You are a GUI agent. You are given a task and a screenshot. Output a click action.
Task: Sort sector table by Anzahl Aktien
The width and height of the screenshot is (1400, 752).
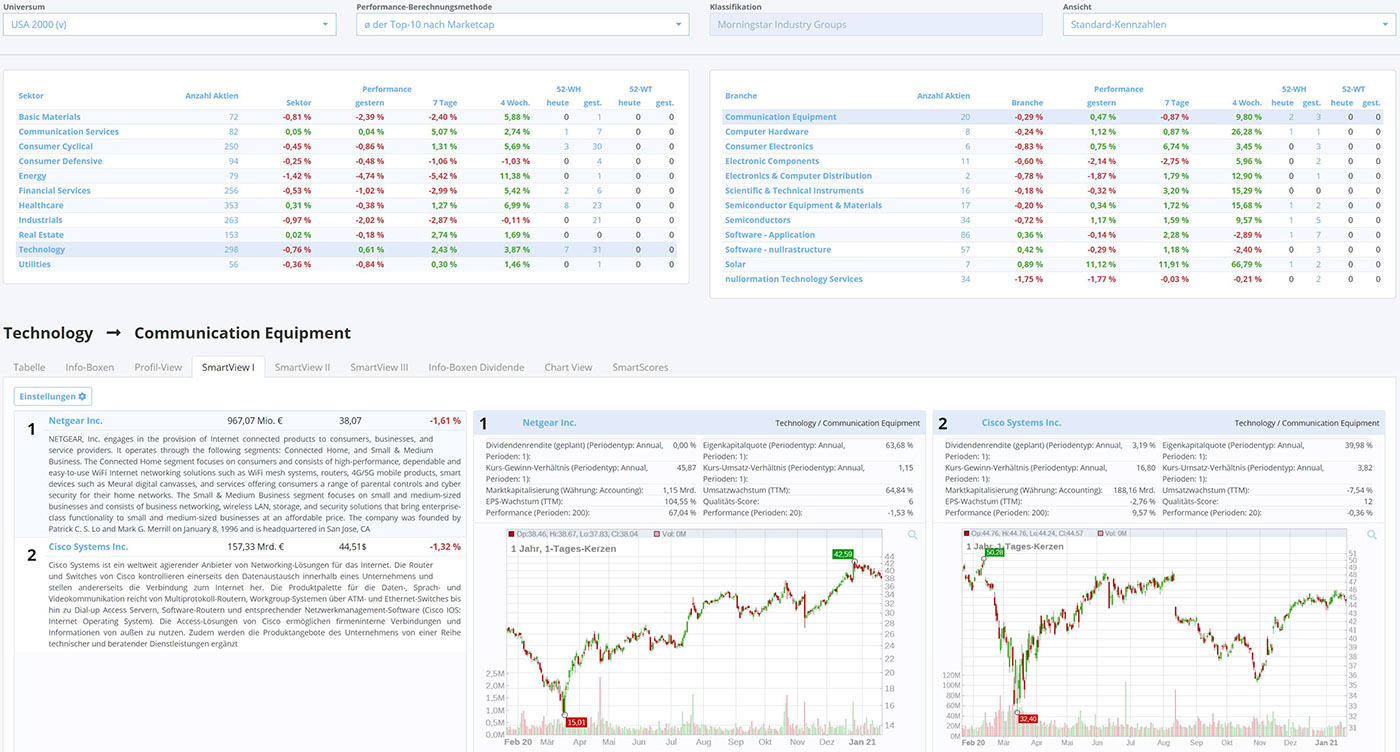point(212,96)
